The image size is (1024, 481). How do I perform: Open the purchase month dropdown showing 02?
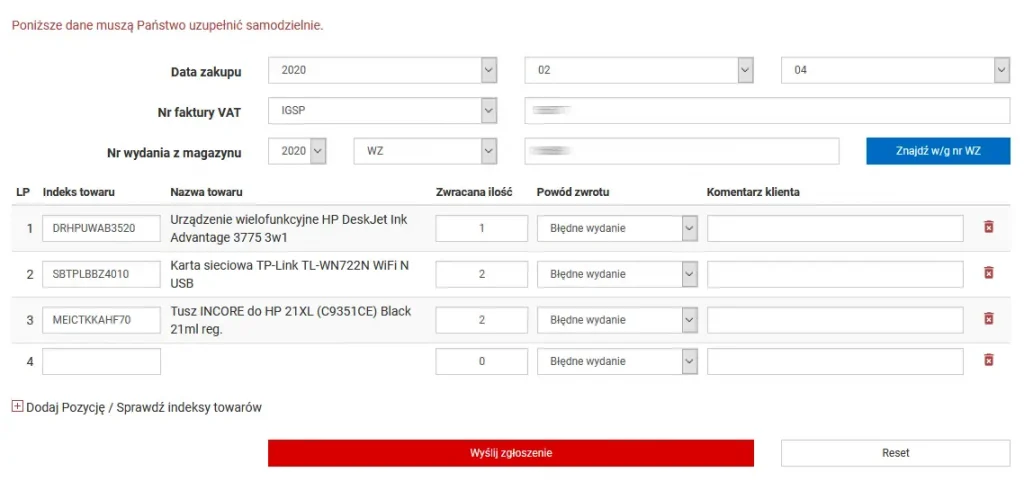click(639, 71)
